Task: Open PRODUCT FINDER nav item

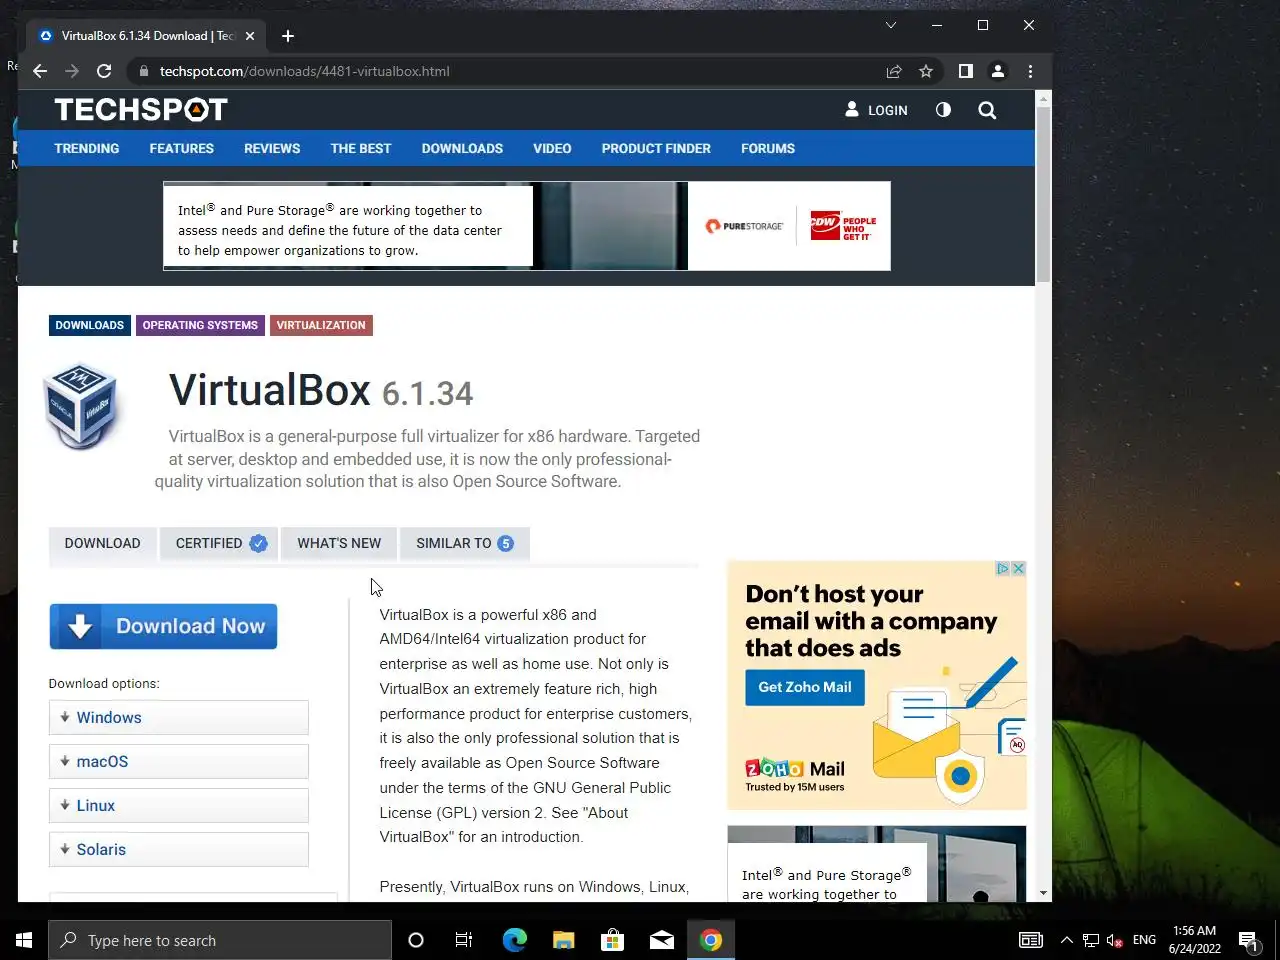Action: pyautogui.click(x=656, y=148)
